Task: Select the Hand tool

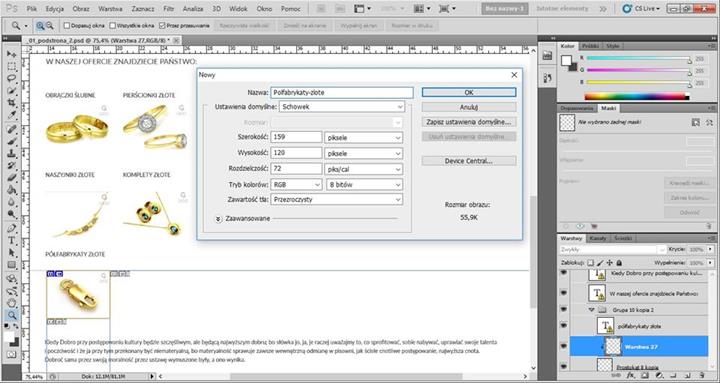Action: pos(11,303)
